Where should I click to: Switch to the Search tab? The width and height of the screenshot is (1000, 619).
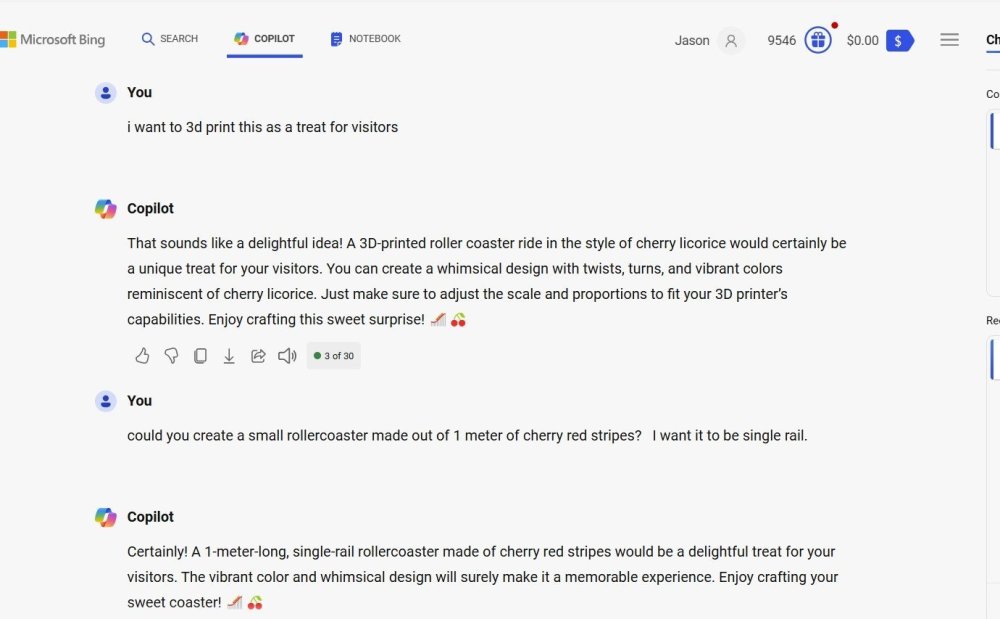170,39
